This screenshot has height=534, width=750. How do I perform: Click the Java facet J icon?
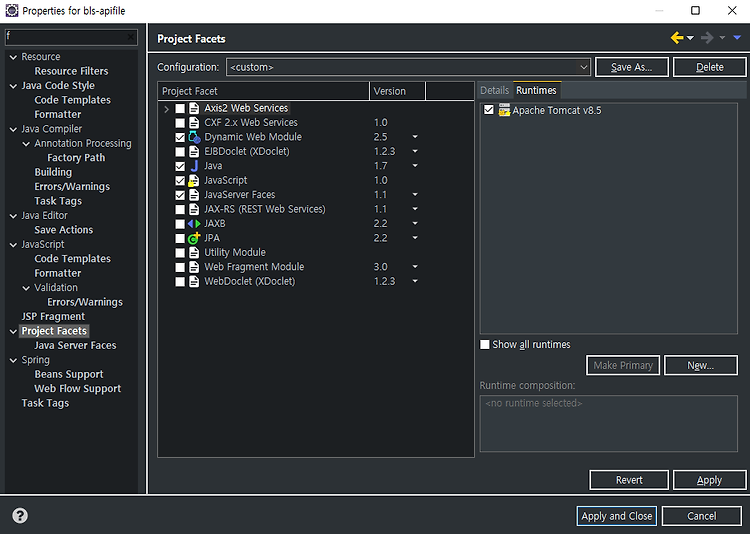click(x=194, y=166)
